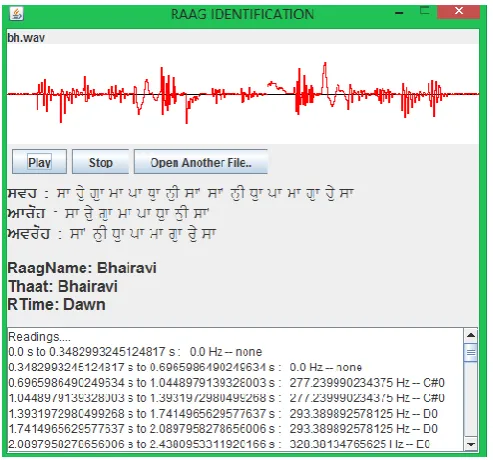Click scrollbar up arrow in readings
This screenshot has width=493, height=460.
(471, 335)
